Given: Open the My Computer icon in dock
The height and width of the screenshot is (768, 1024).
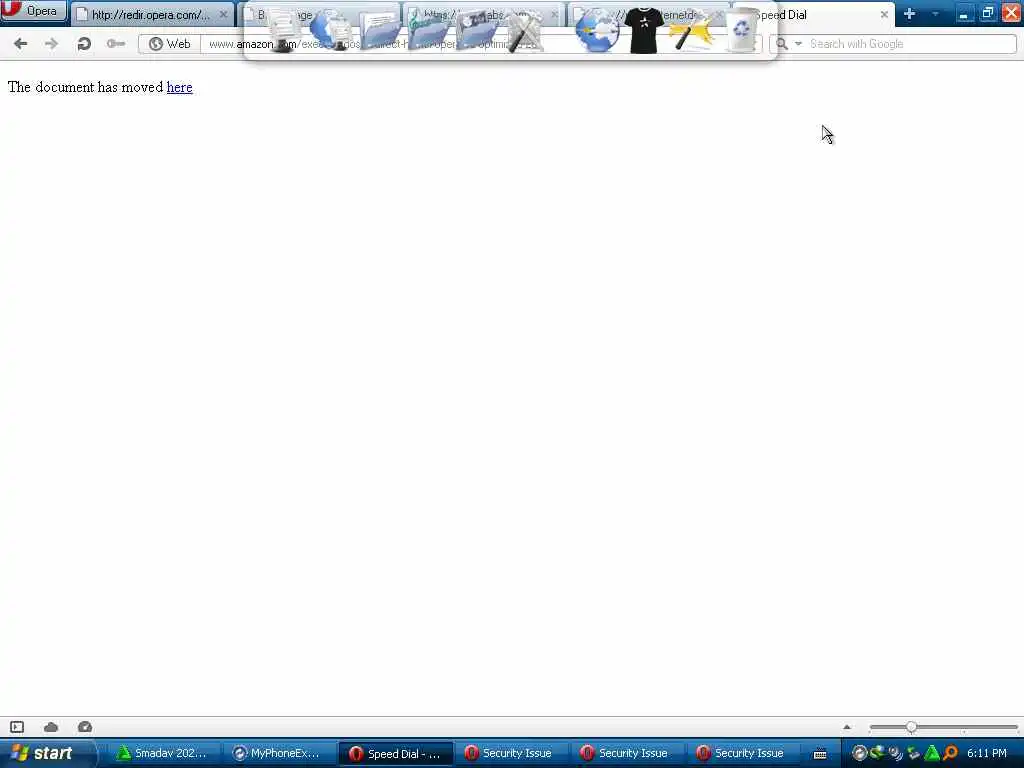Looking at the screenshot, I should pos(284,31).
